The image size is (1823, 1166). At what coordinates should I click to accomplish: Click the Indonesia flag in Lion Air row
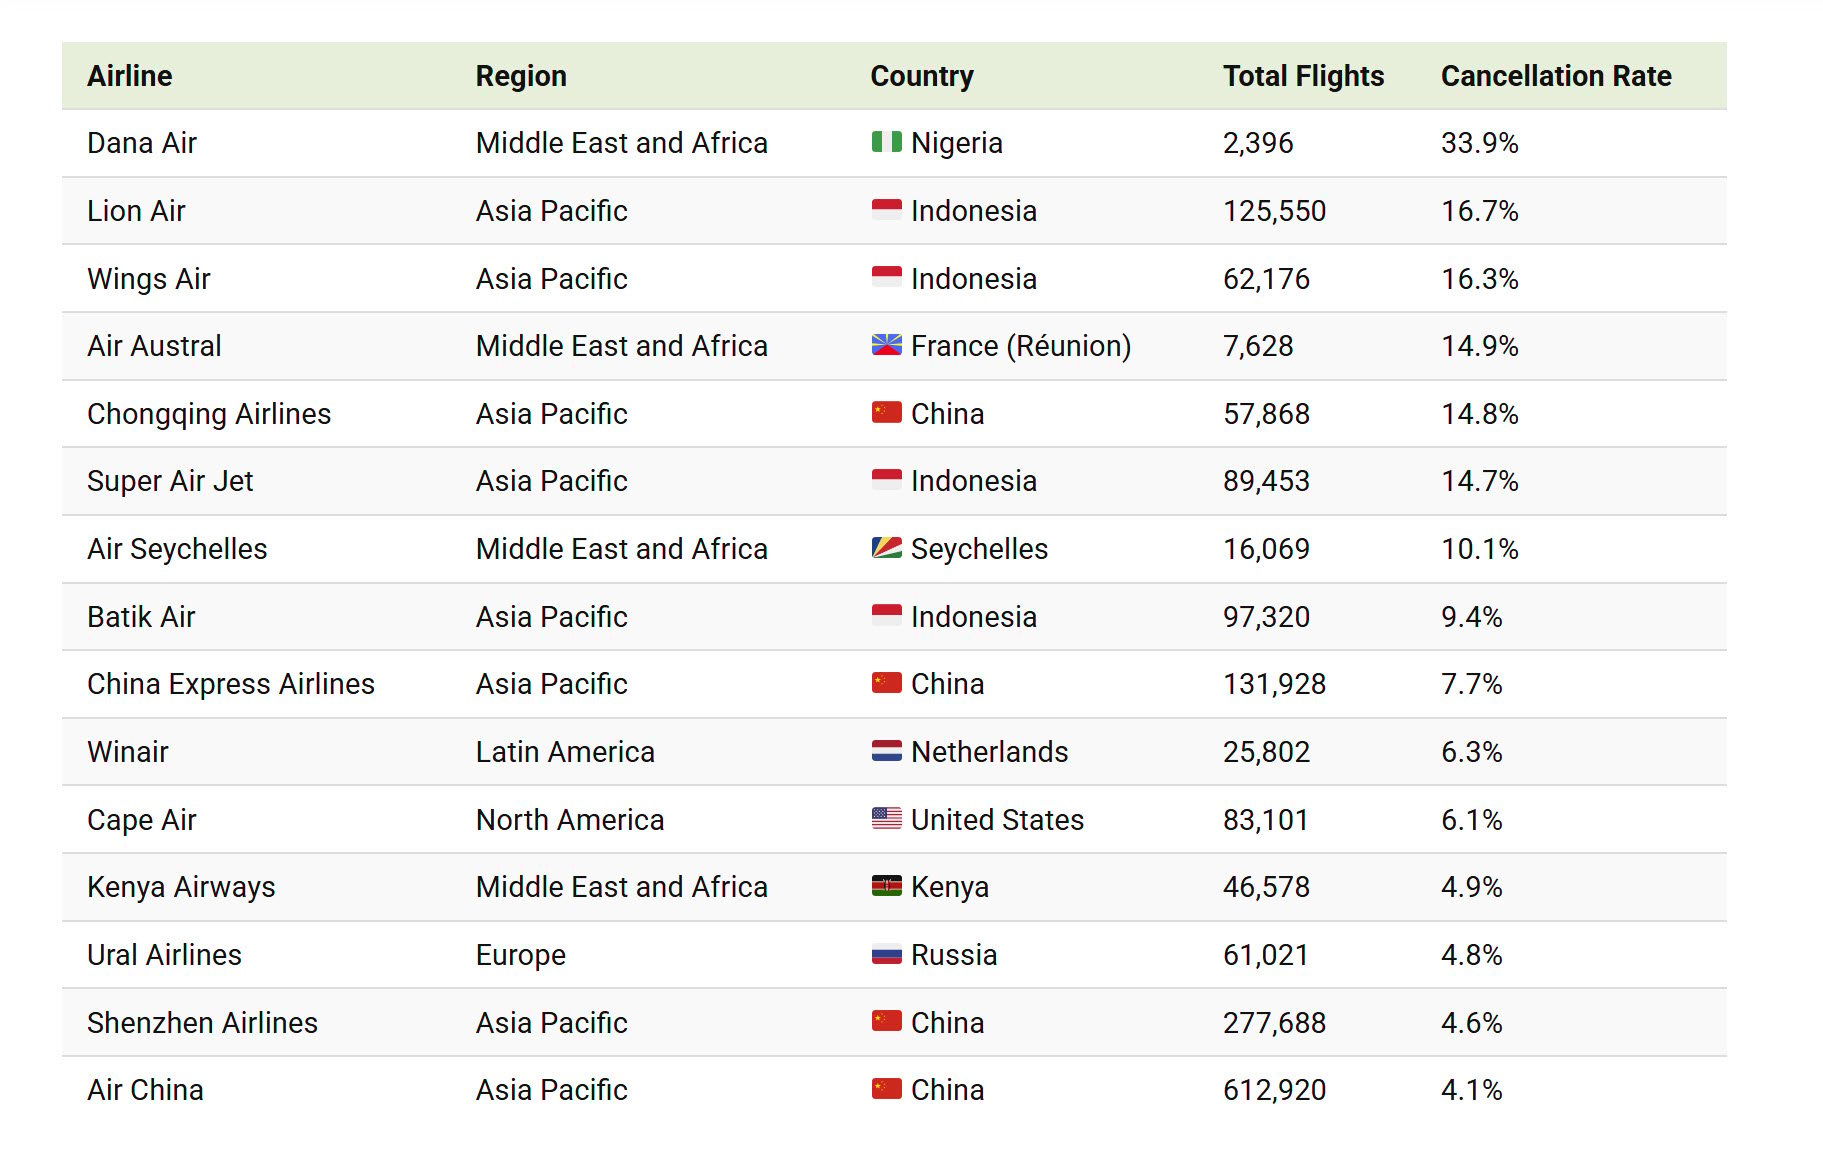pyautogui.click(x=886, y=210)
